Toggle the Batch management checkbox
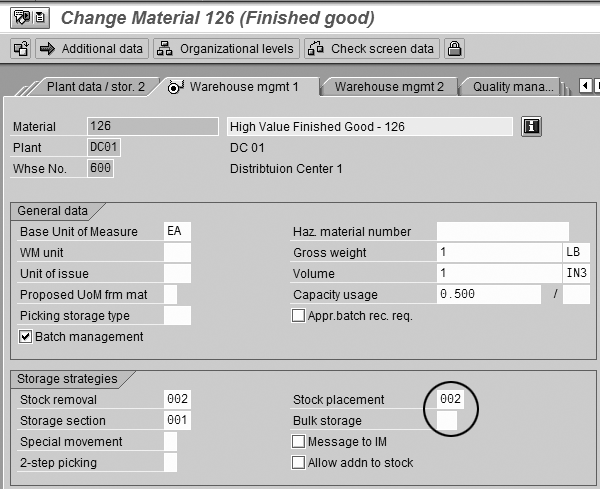The image size is (600, 489). (26, 337)
